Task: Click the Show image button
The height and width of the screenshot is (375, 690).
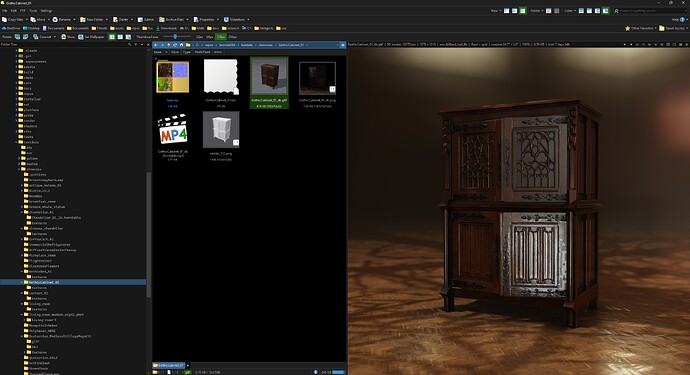Action: [x=68, y=37]
